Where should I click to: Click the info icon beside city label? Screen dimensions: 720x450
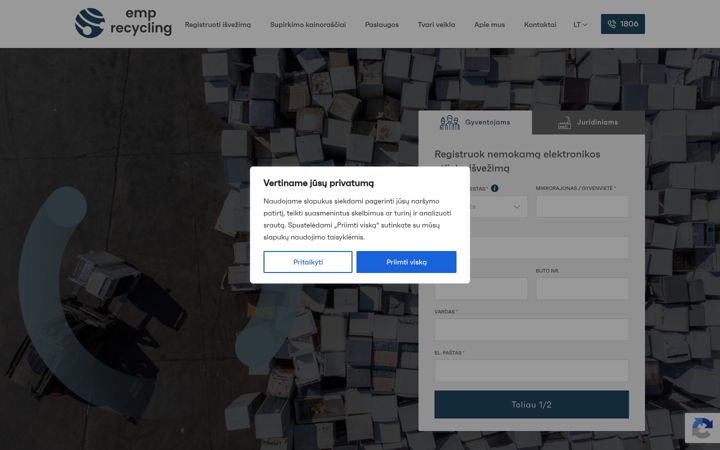495,188
